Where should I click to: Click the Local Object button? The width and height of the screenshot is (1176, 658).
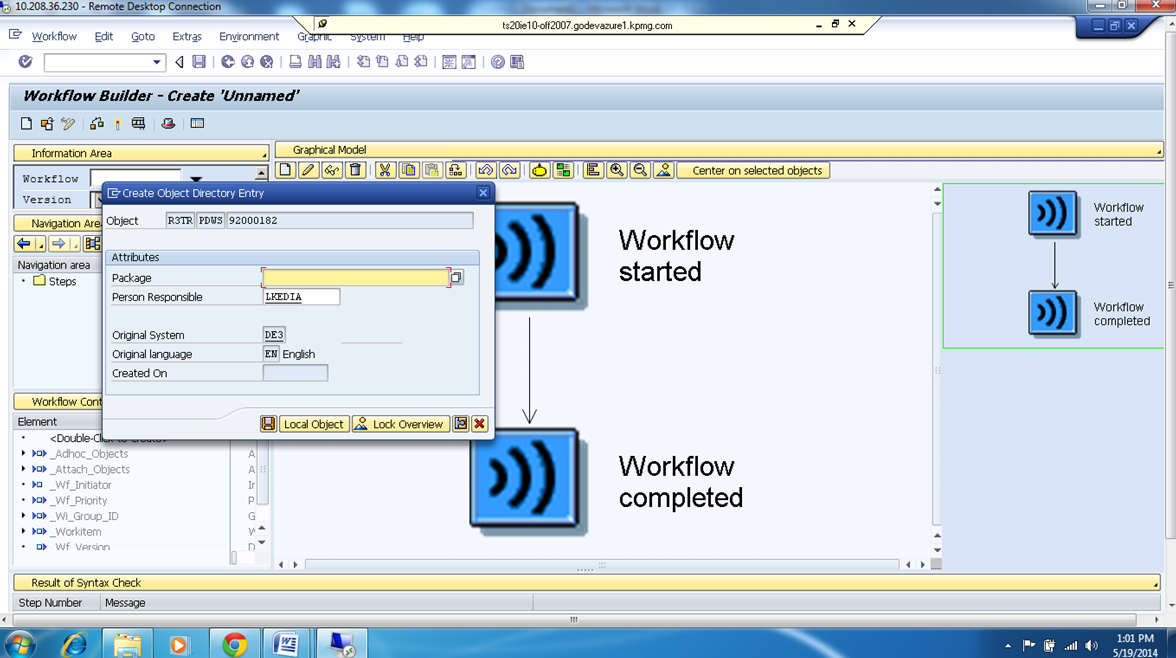(x=313, y=423)
